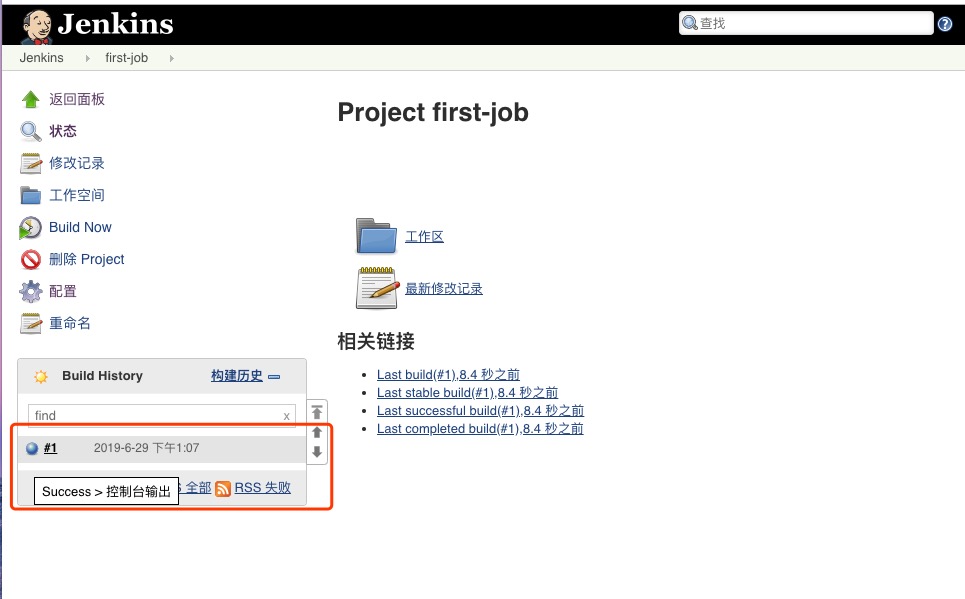Open 返回面板 in the sidebar
The width and height of the screenshot is (965, 599).
77,99
